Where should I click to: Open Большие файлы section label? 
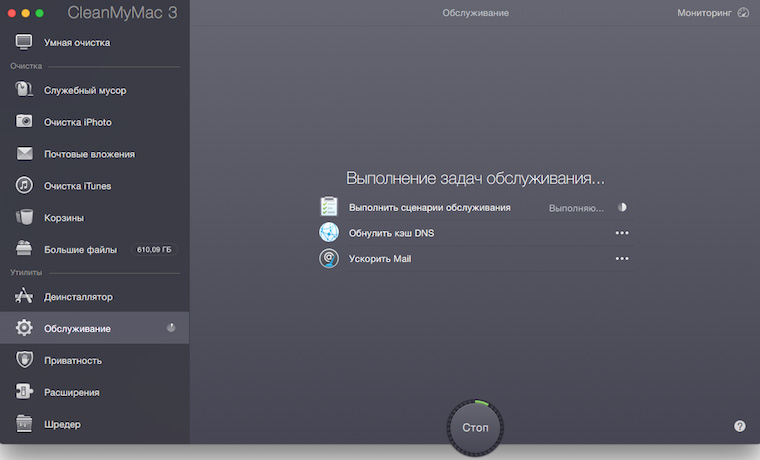[80, 250]
